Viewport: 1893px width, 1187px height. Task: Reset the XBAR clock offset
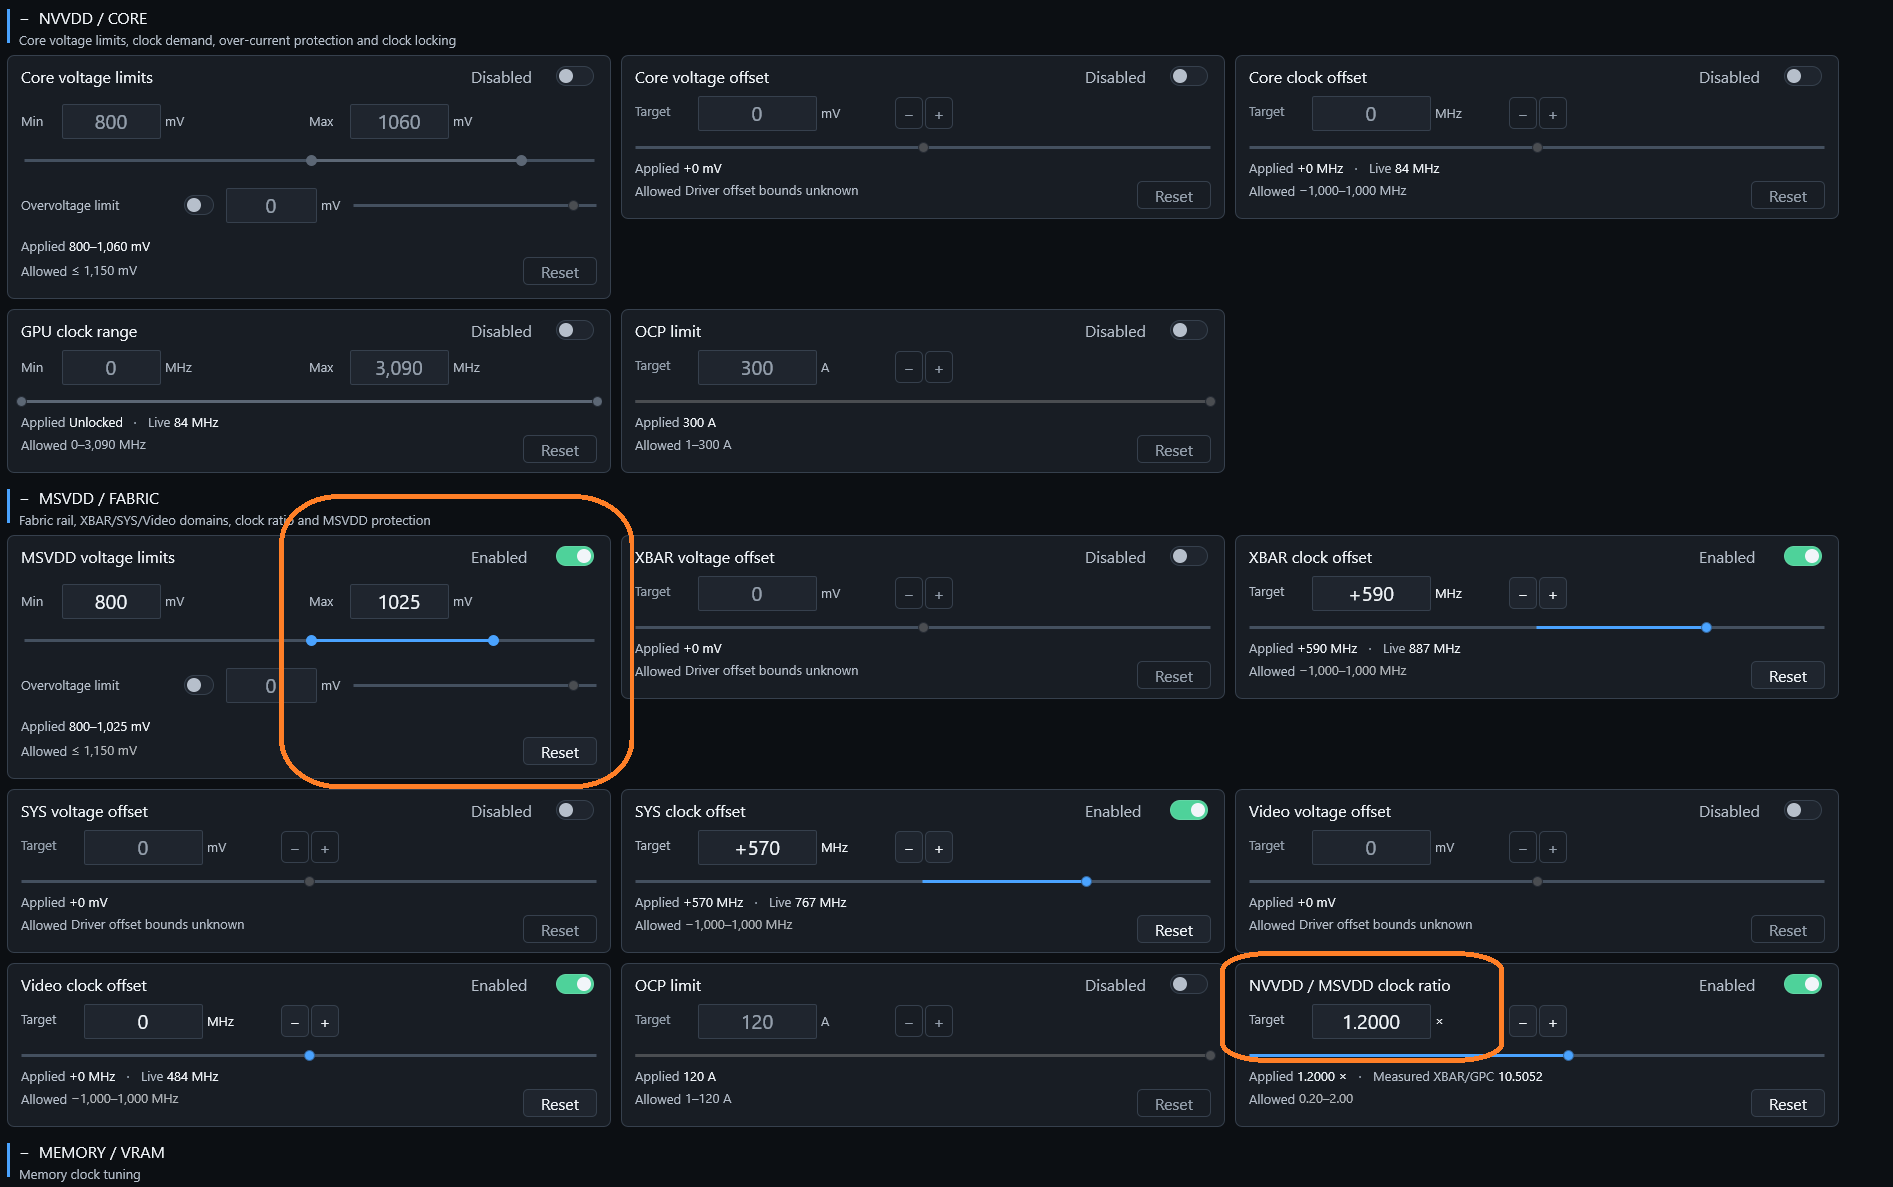click(1787, 676)
